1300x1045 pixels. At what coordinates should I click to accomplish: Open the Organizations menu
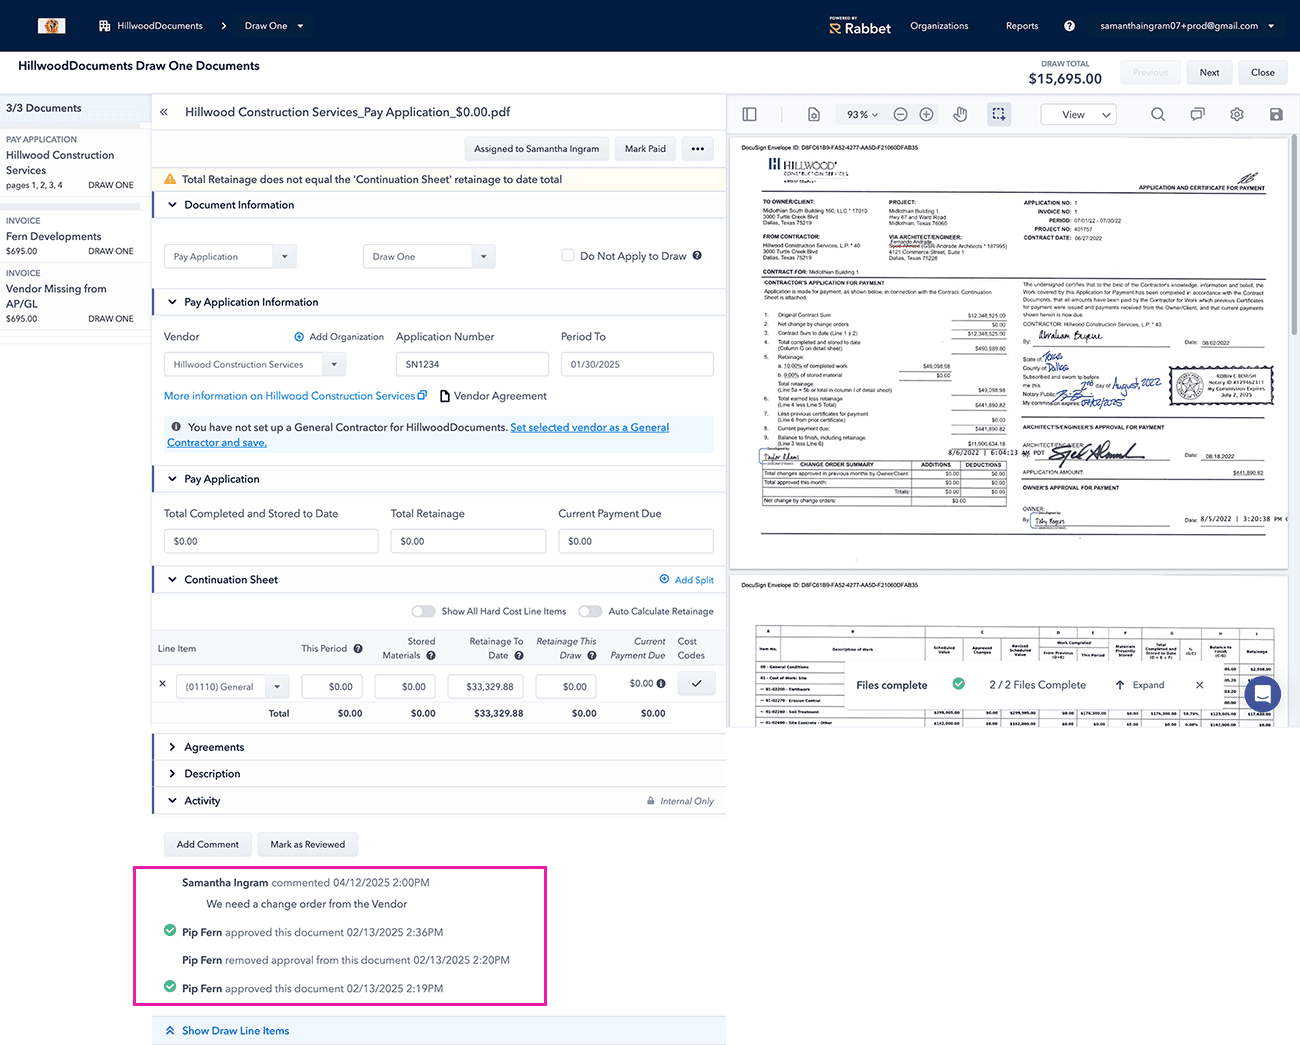point(939,26)
